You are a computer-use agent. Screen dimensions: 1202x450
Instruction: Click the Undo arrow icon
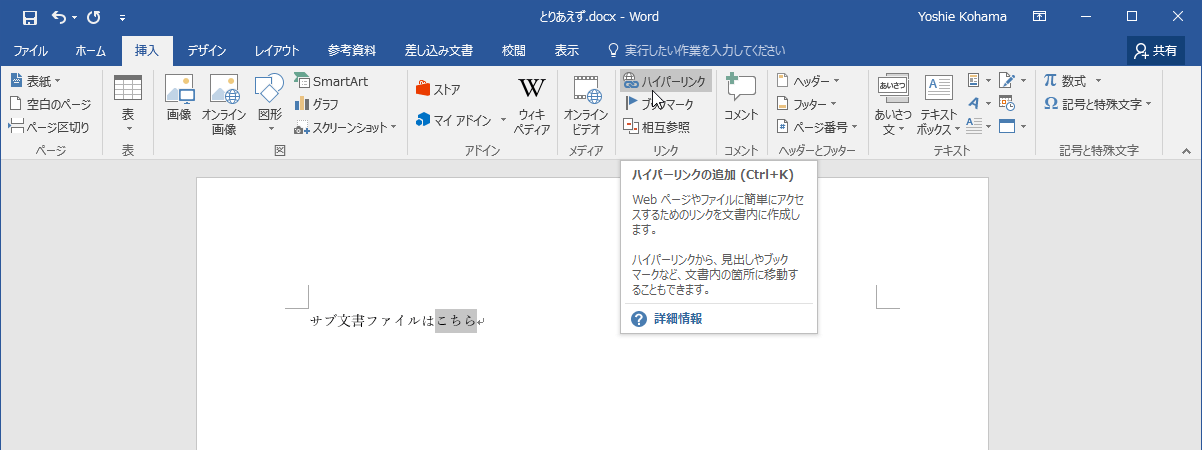pyautogui.click(x=59, y=17)
